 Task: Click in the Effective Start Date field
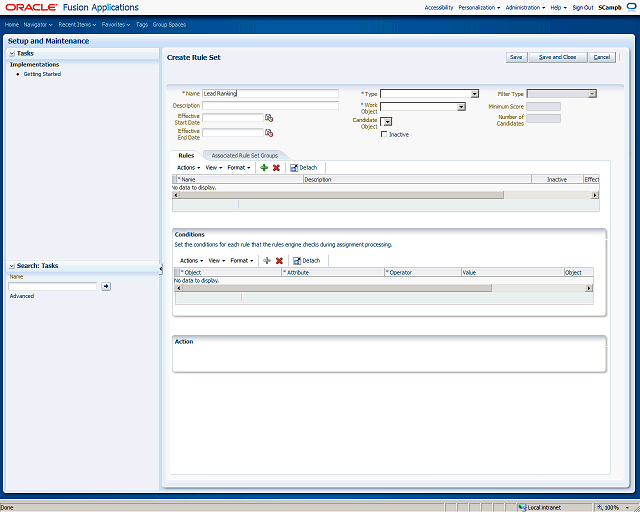click(x=233, y=118)
